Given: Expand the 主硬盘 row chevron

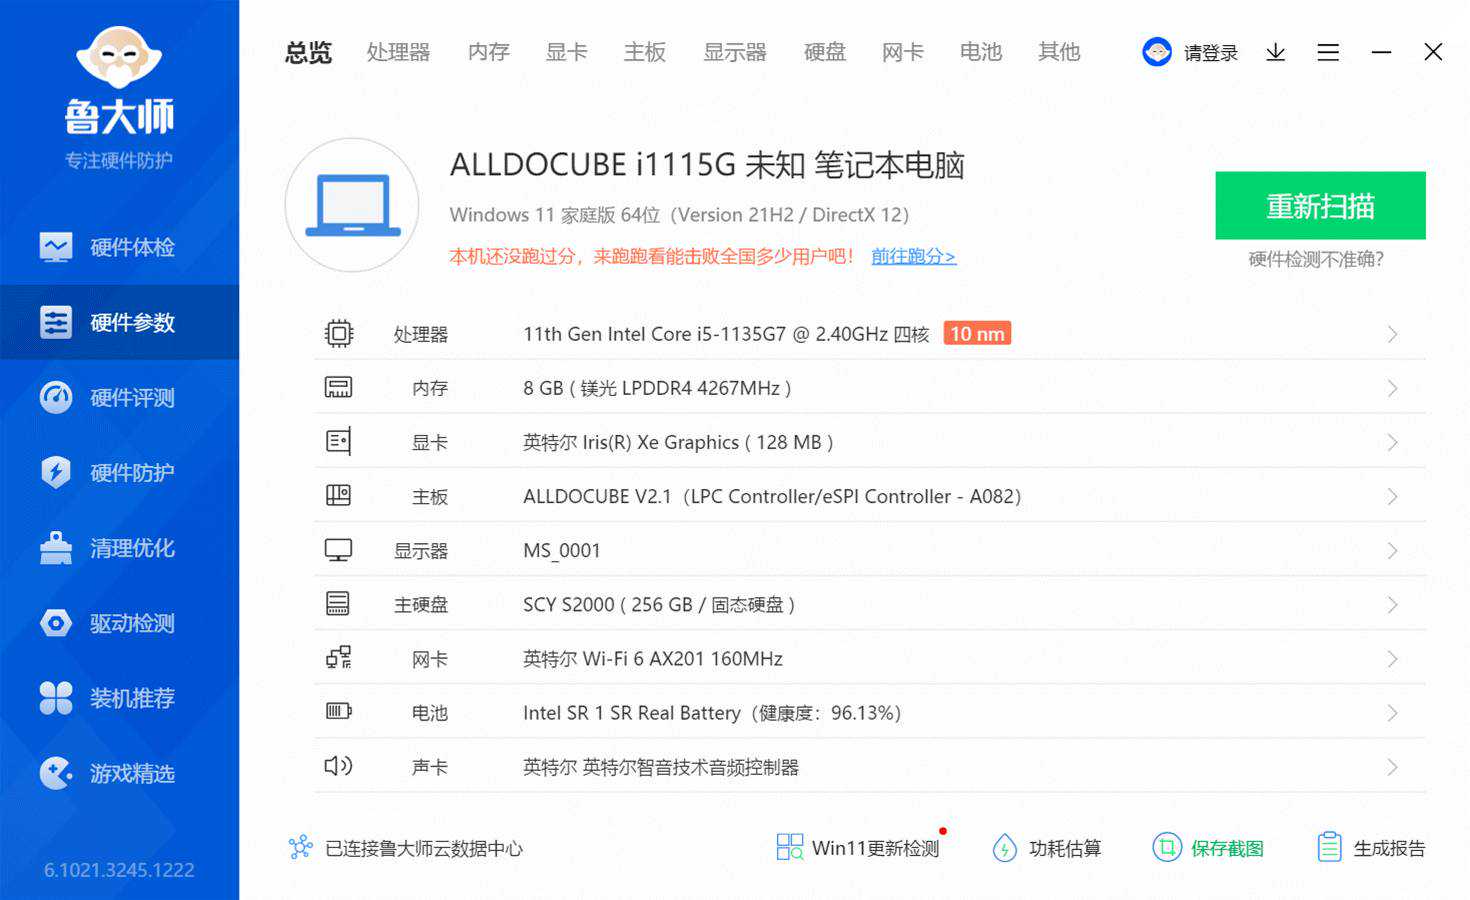Looking at the screenshot, I should tap(1392, 605).
